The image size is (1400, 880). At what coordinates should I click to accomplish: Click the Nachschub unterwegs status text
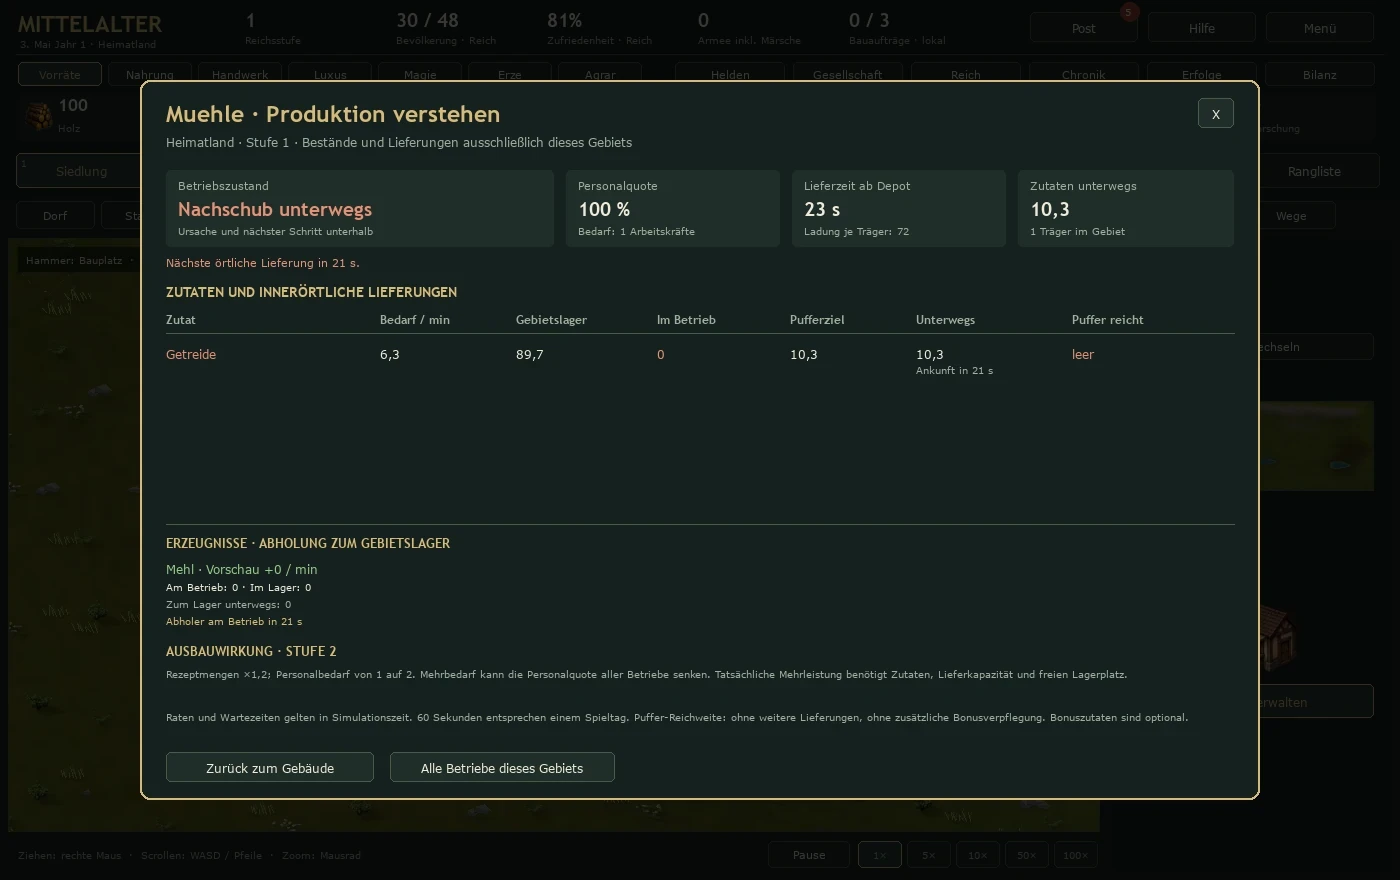[275, 209]
